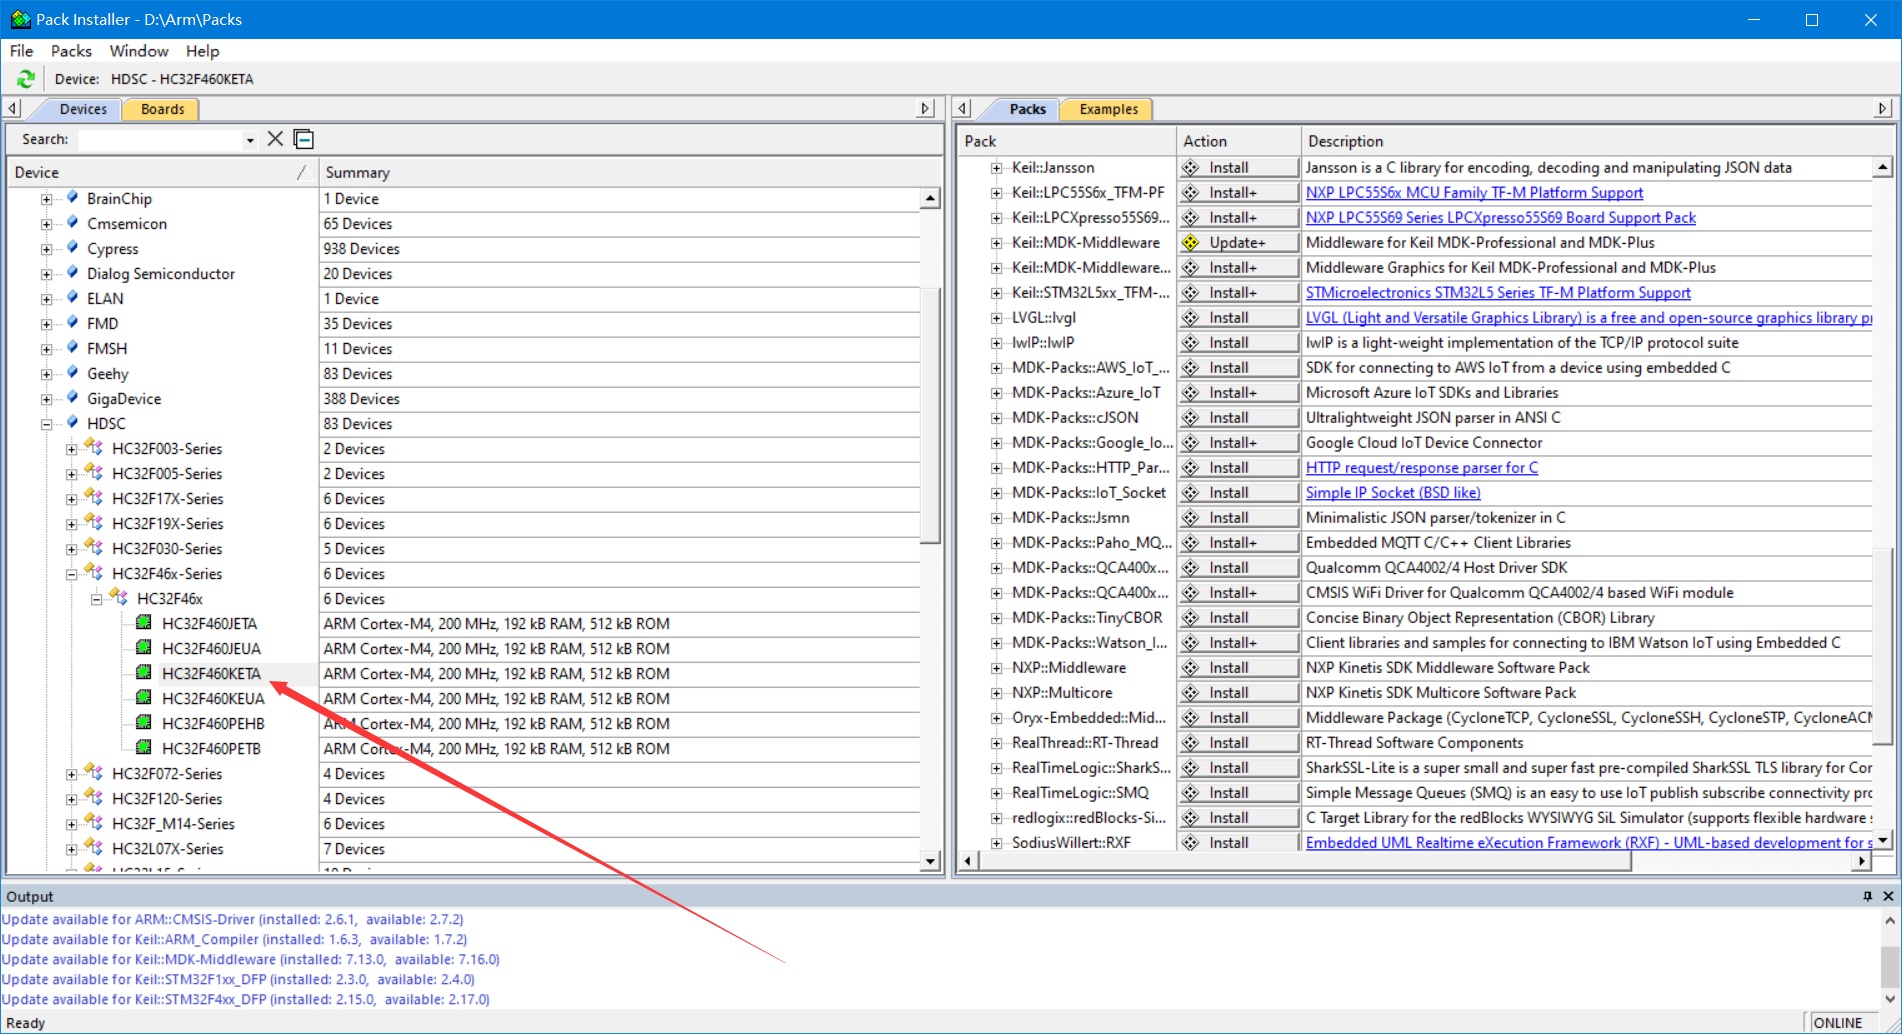Click the HC32F46x-Series family icon
Screen dimensions: 1902x1034
[94, 572]
